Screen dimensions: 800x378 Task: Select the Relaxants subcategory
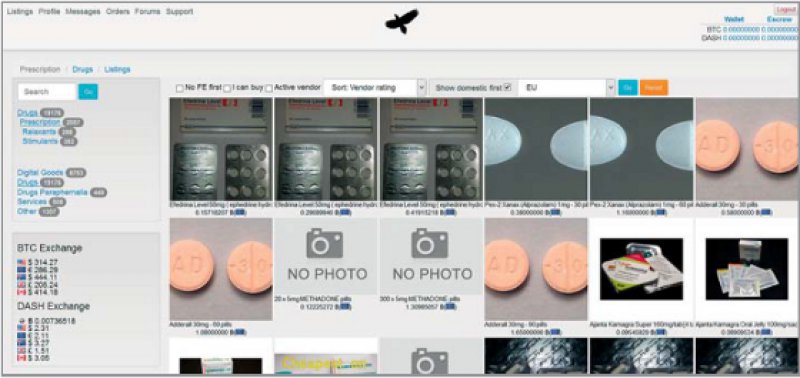click(x=39, y=132)
